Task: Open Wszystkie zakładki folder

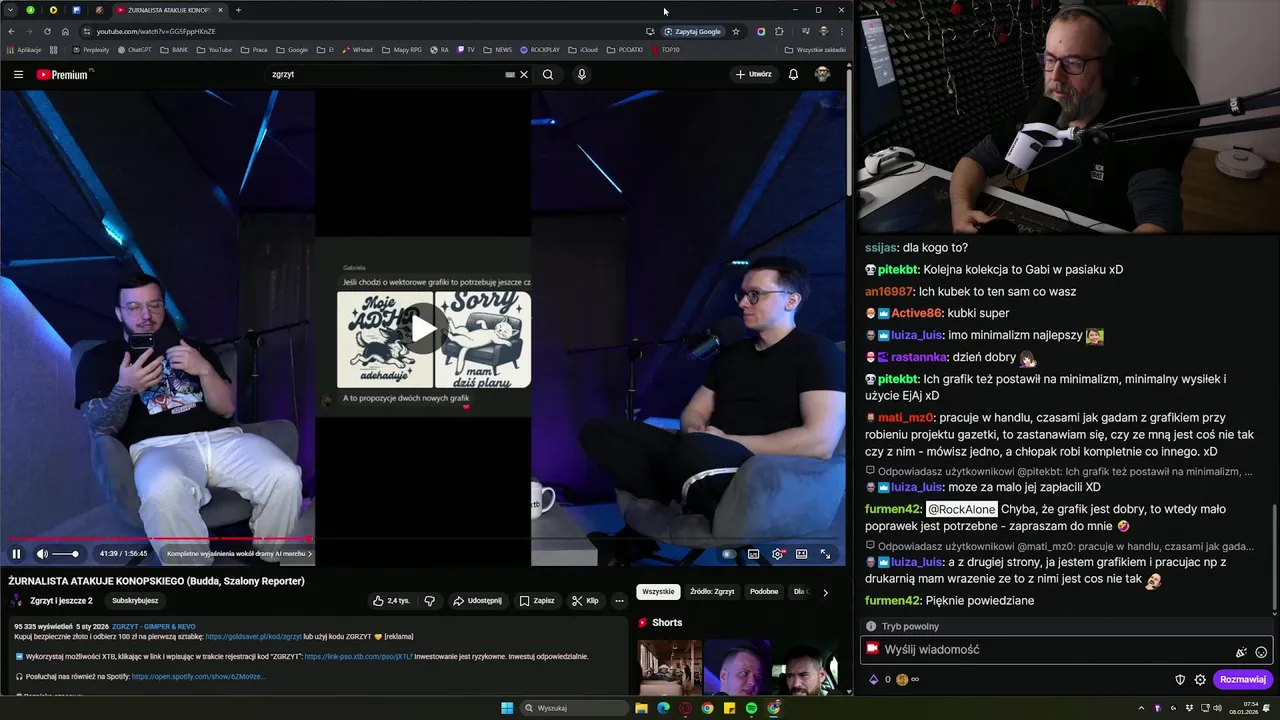Action: 815,49
